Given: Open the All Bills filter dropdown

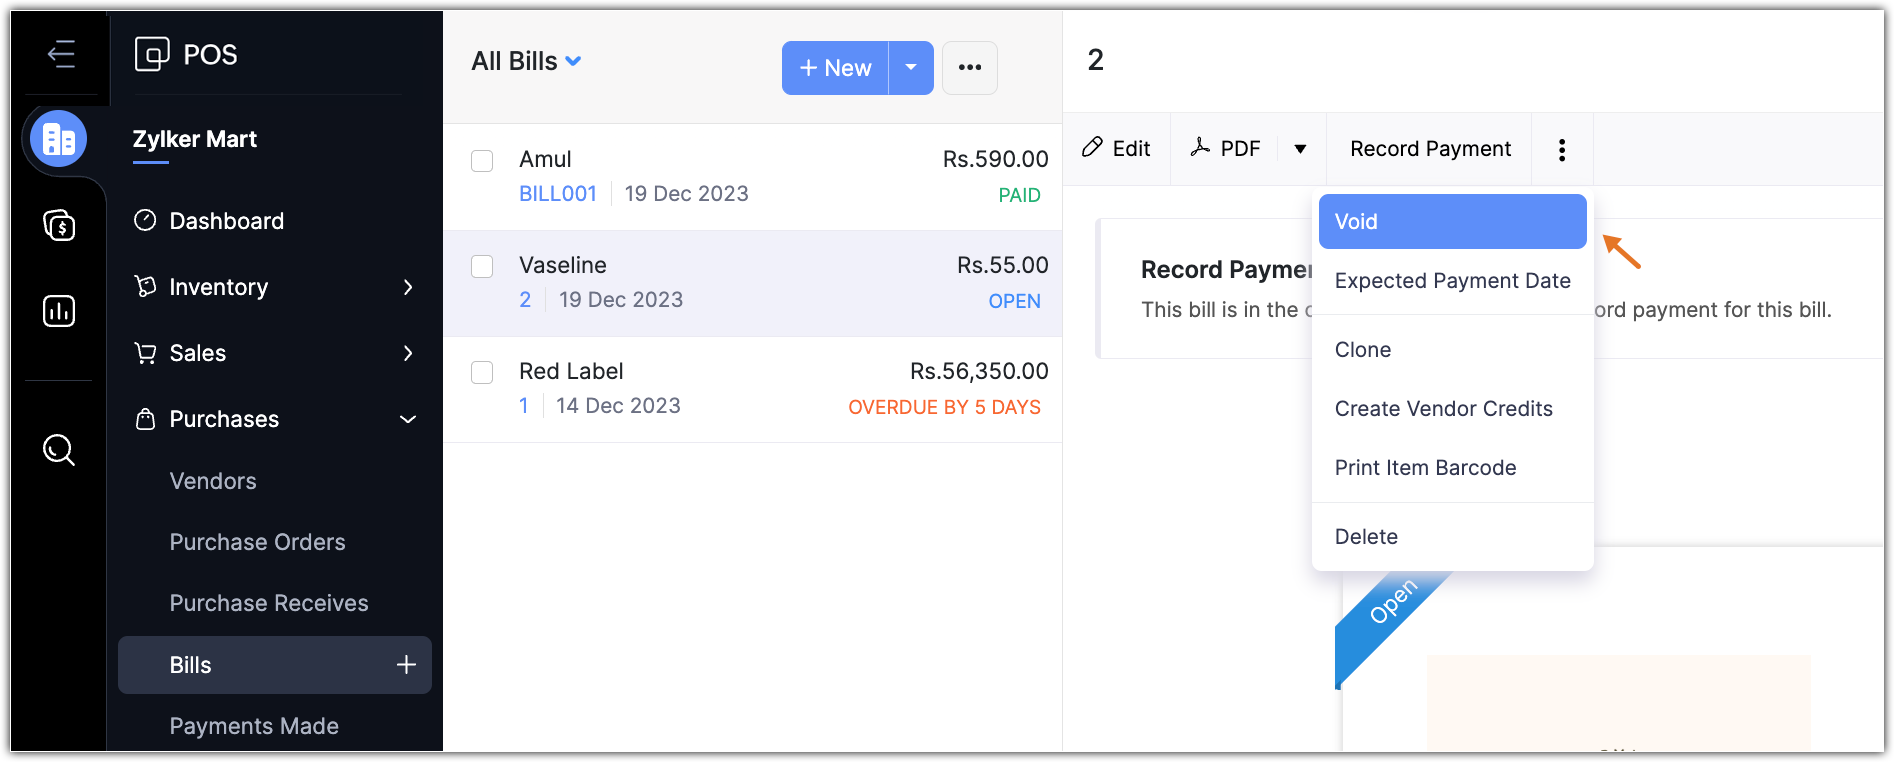Looking at the screenshot, I should [526, 62].
